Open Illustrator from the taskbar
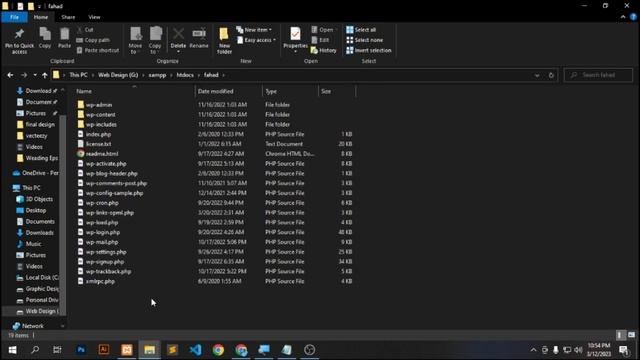The width and height of the screenshot is (640, 360). (x=104, y=350)
